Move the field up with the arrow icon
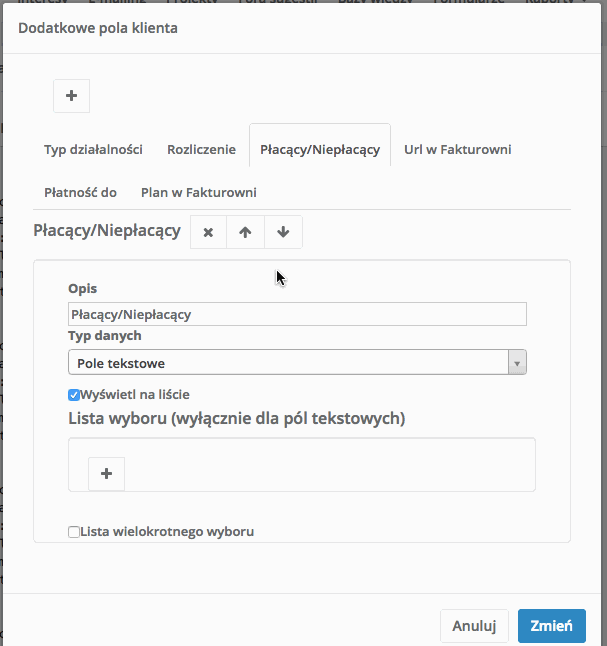Screen dimensions: 607x646 pos(245,232)
